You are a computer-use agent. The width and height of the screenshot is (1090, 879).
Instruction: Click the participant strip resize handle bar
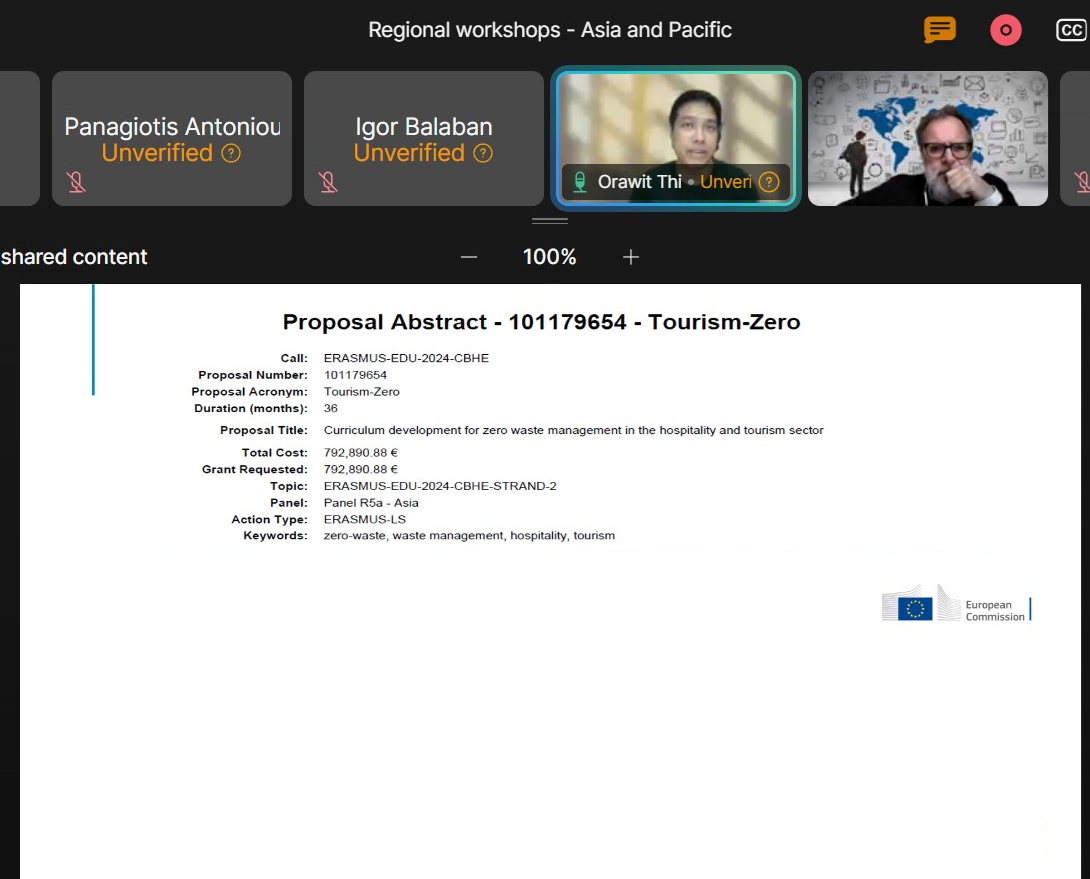(550, 221)
